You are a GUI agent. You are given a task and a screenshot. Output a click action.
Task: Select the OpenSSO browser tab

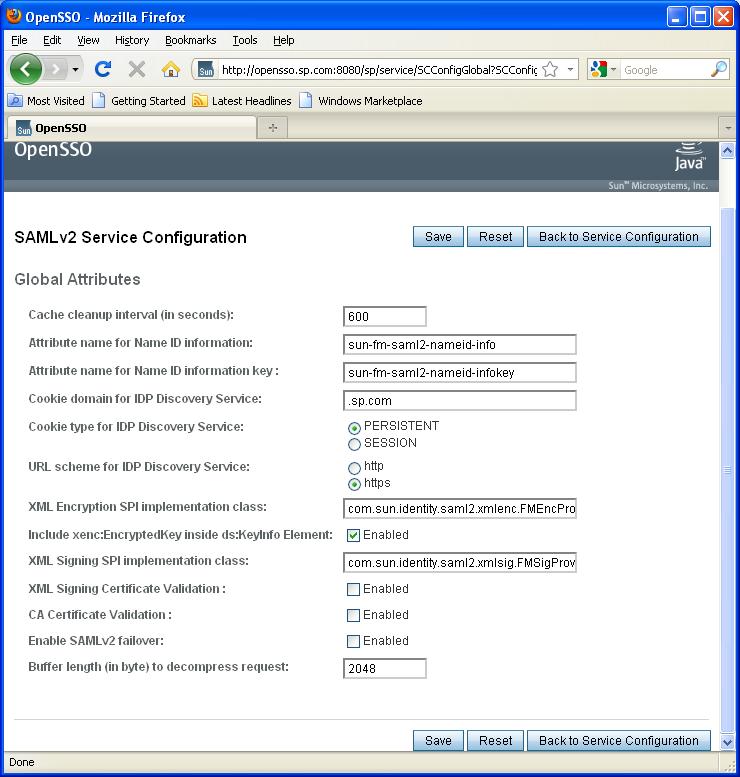[131, 128]
